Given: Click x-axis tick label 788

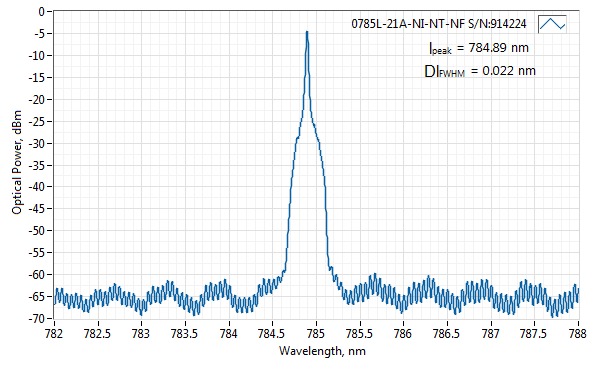Looking at the screenshot, I should pos(578,334).
